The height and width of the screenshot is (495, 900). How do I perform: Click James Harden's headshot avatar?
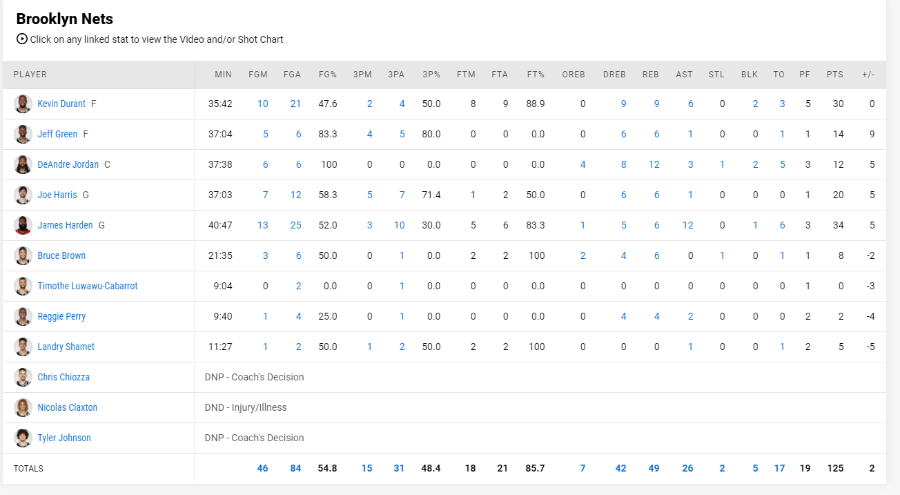coord(23,226)
